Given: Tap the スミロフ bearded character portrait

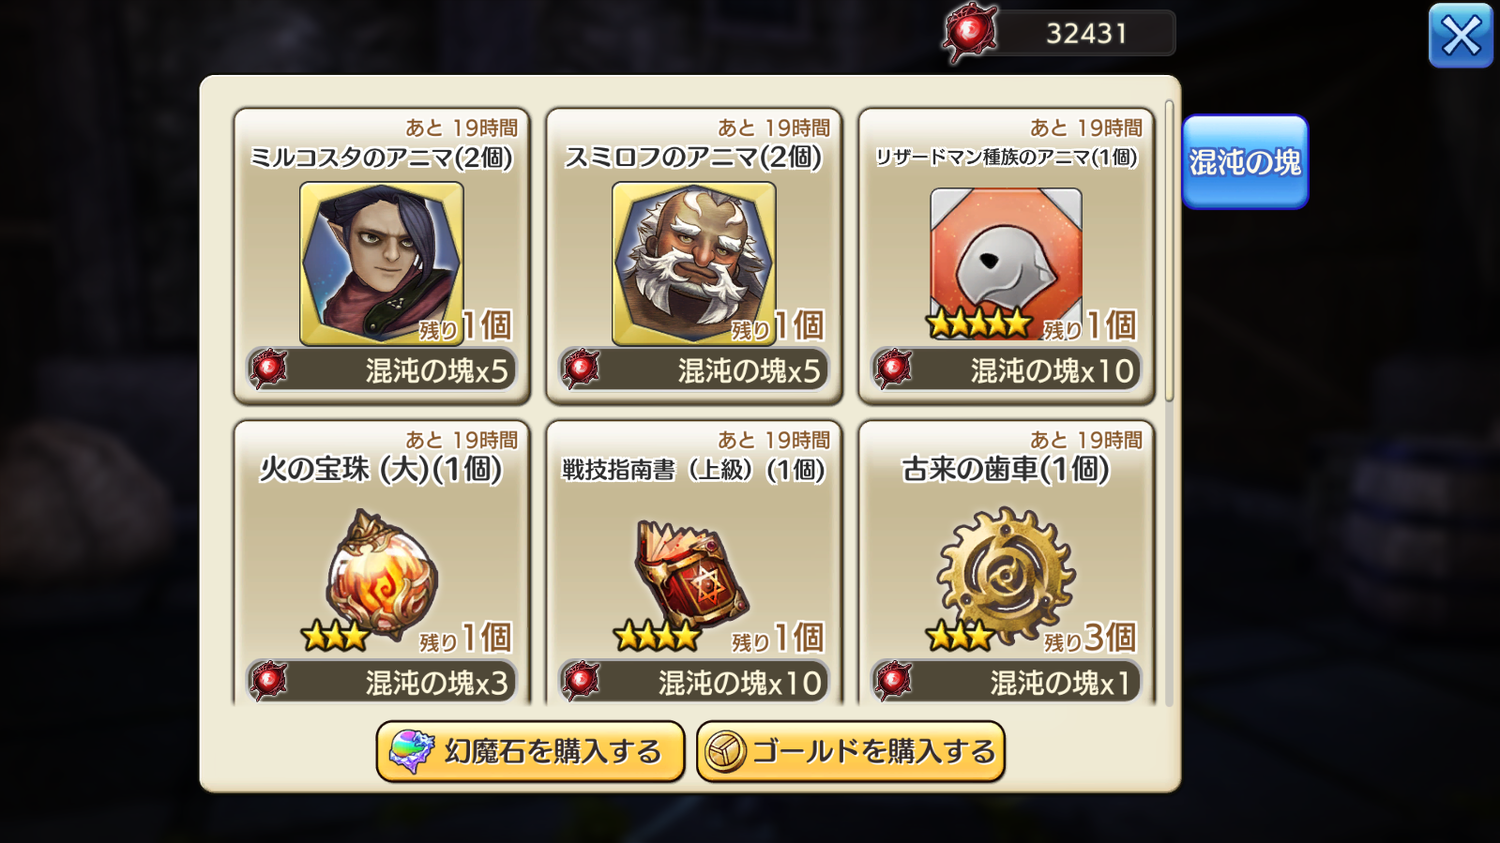Looking at the screenshot, I should click(x=693, y=263).
